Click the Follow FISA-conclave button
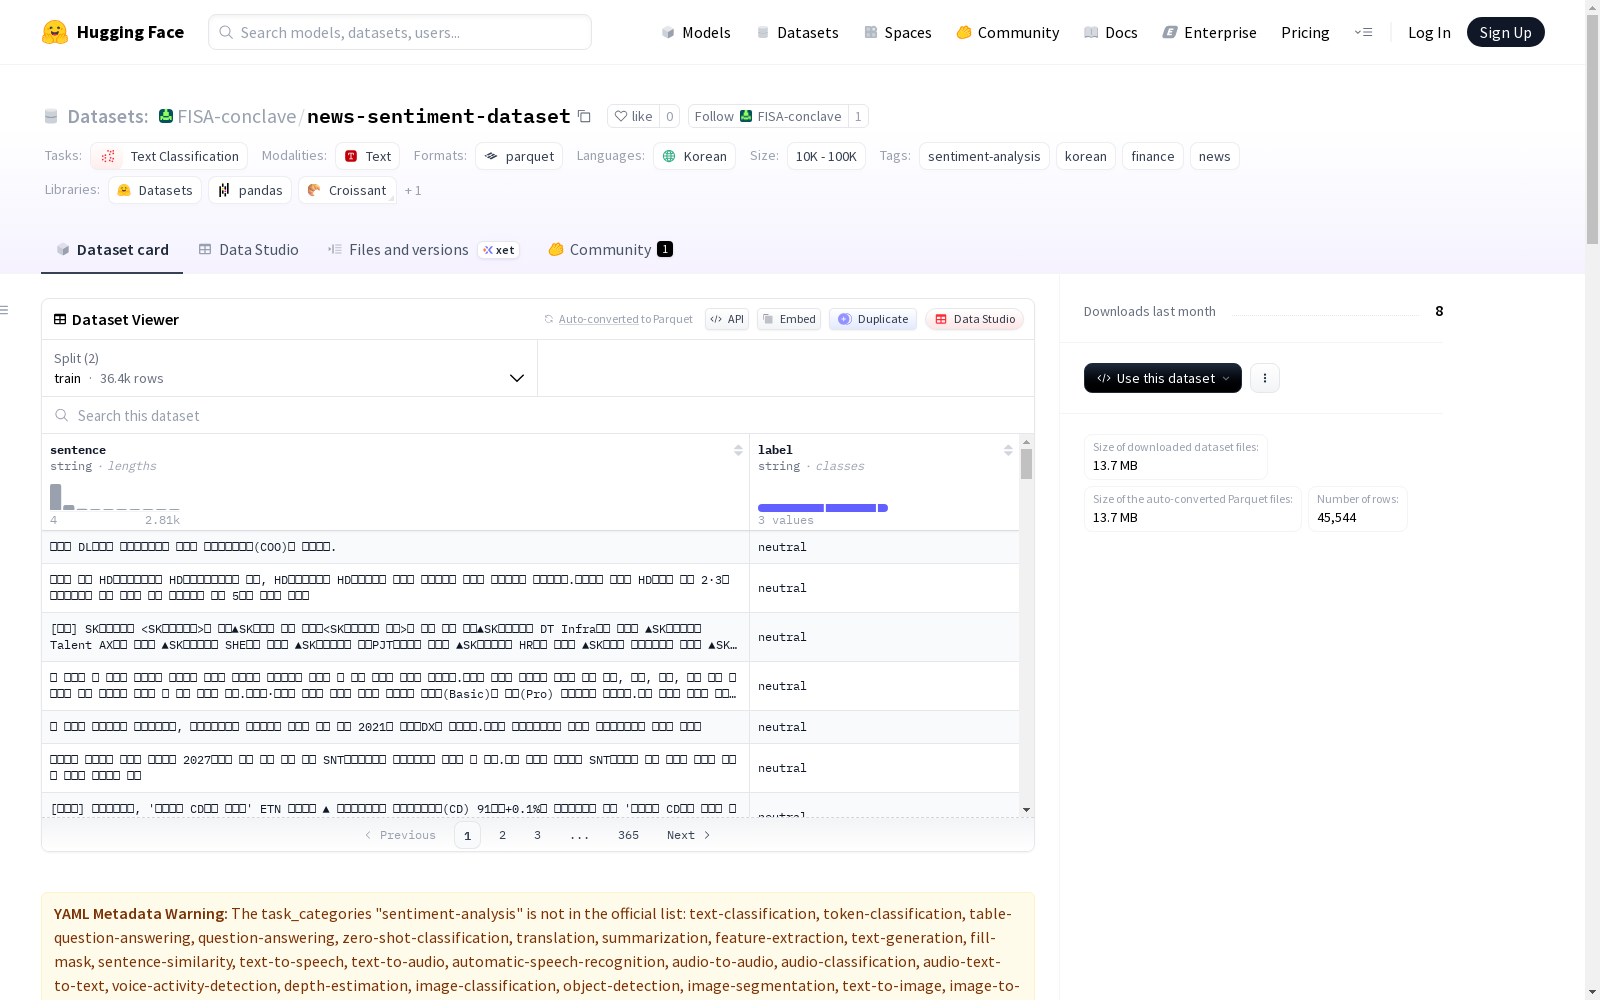Image resolution: width=1600 pixels, height=1000 pixels. (768, 116)
